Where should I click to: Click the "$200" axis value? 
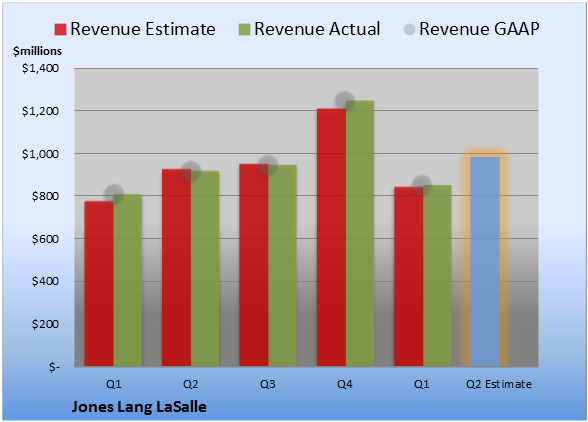coord(45,324)
